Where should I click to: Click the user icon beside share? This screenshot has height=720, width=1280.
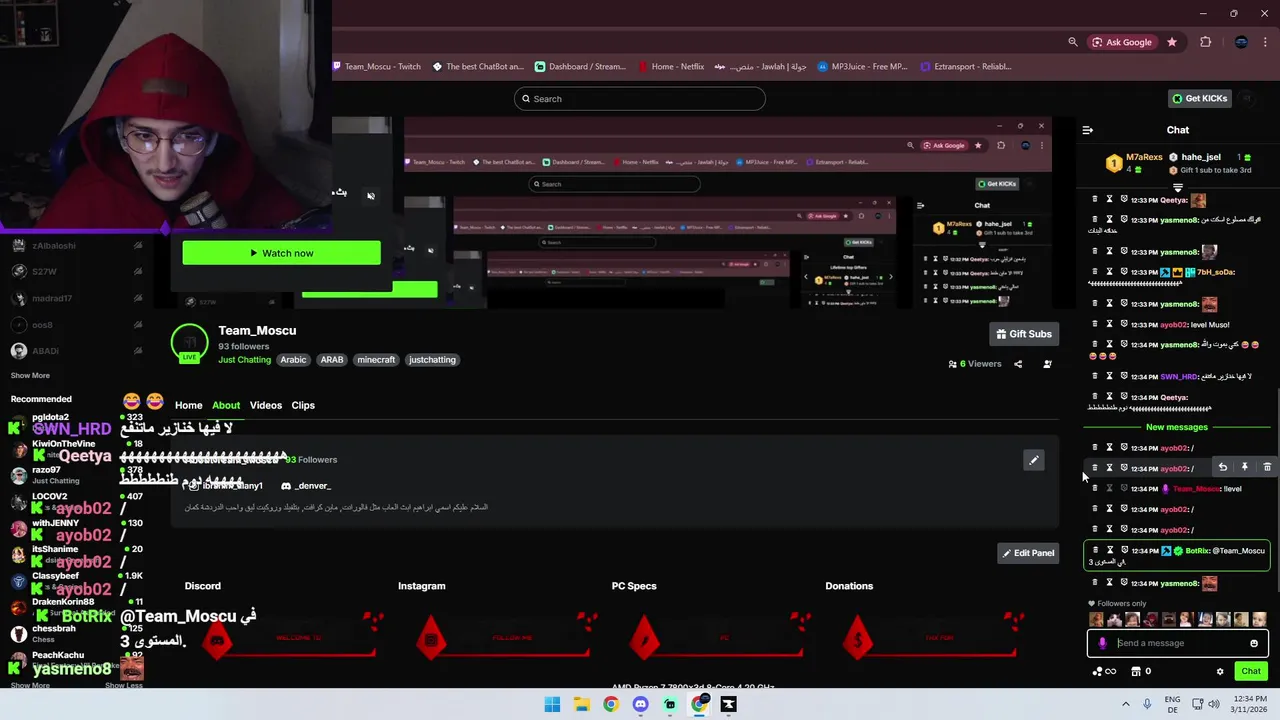click(x=1047, y=364)
